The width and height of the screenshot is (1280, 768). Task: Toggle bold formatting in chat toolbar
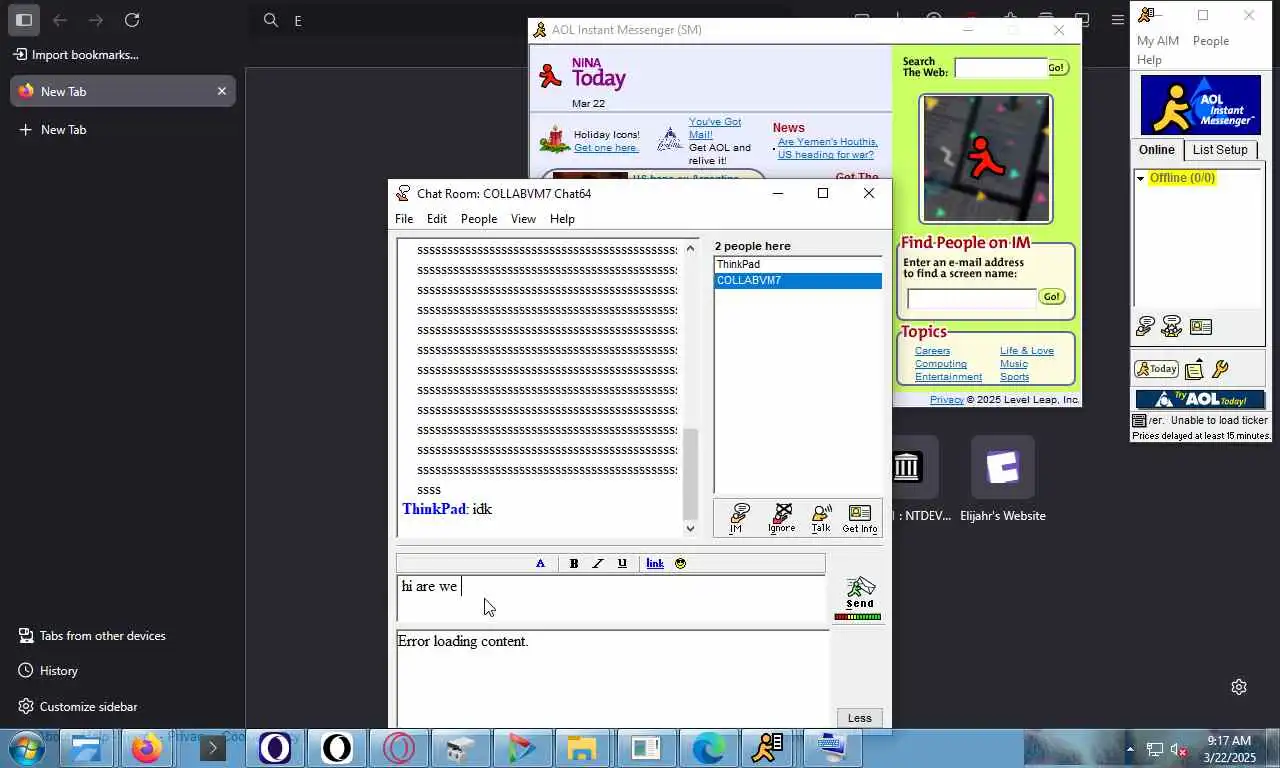point(574,564)
